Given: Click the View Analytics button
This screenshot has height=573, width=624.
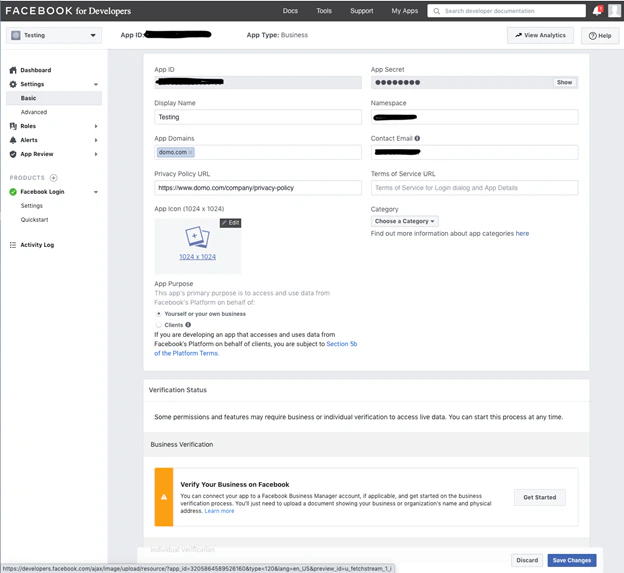Looking at the screenshot, I should (540, 35).
